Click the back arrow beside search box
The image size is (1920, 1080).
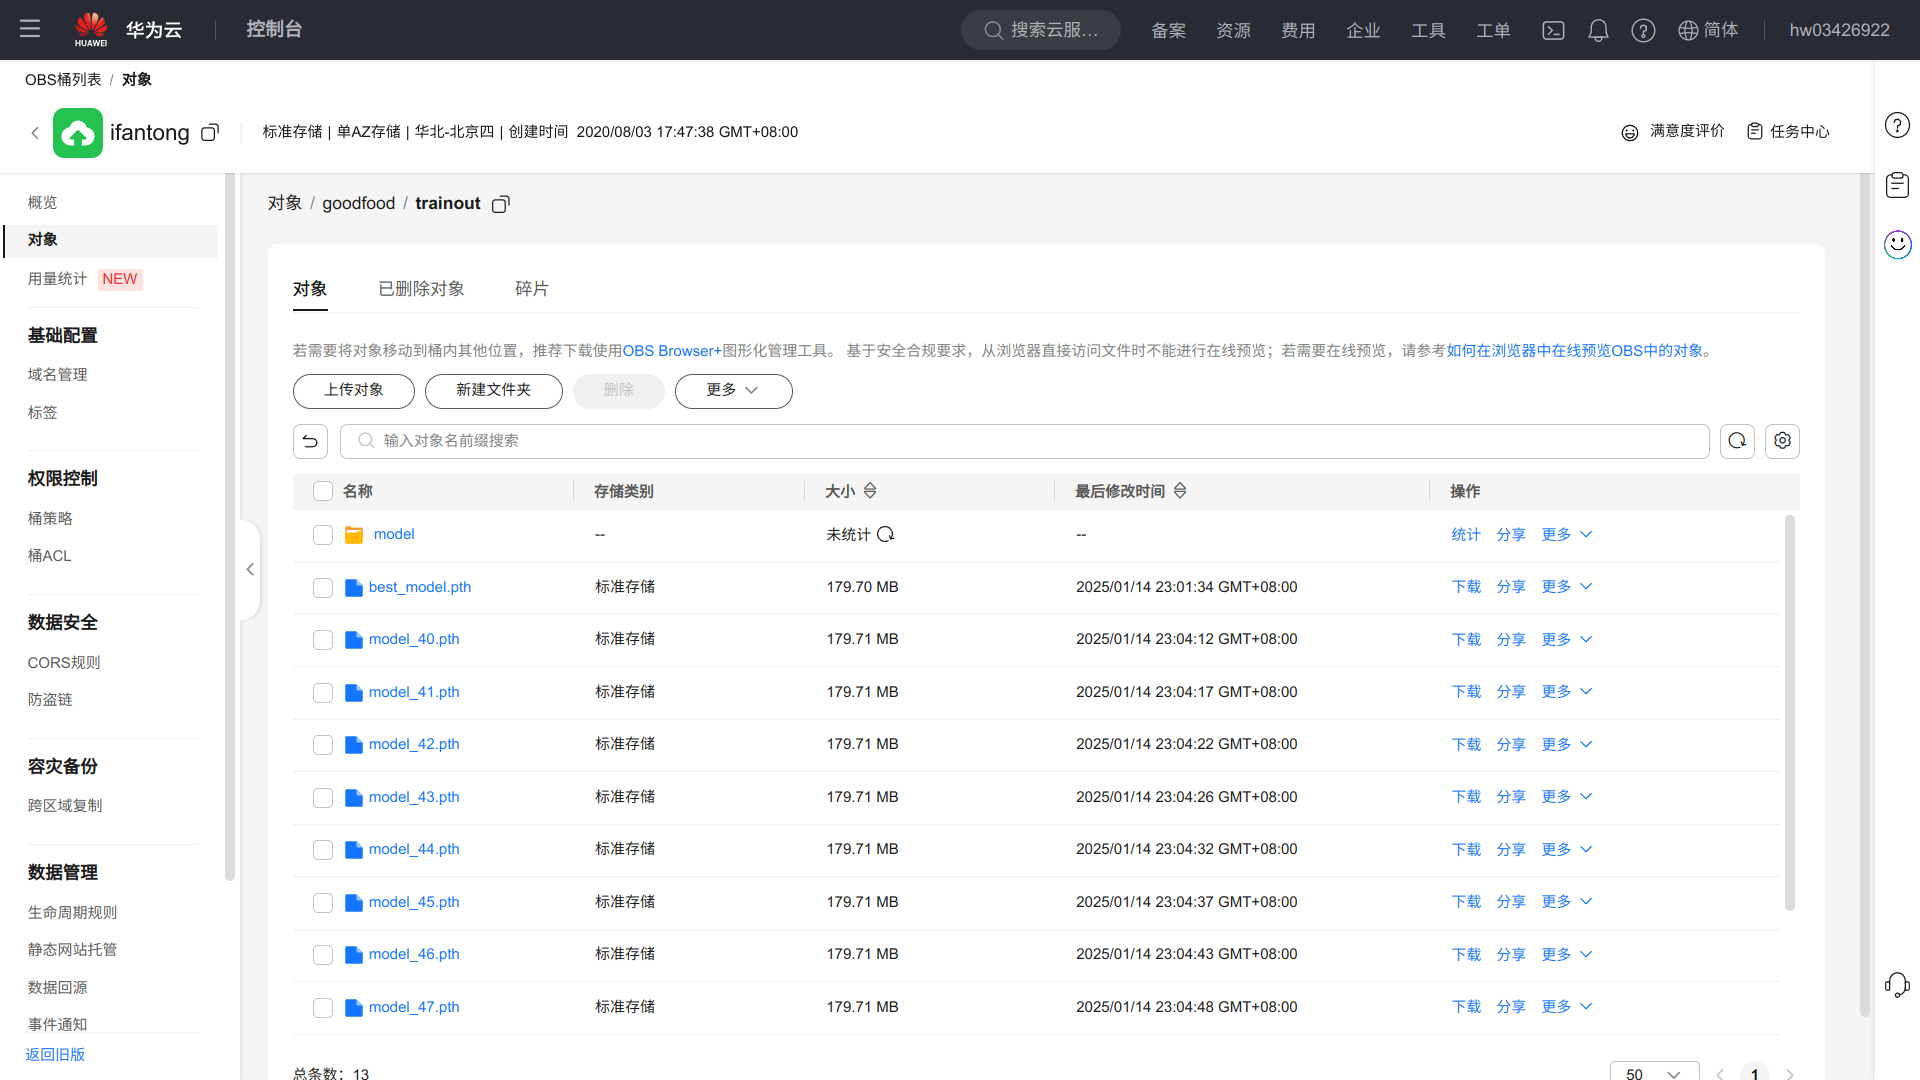(310, 441)
